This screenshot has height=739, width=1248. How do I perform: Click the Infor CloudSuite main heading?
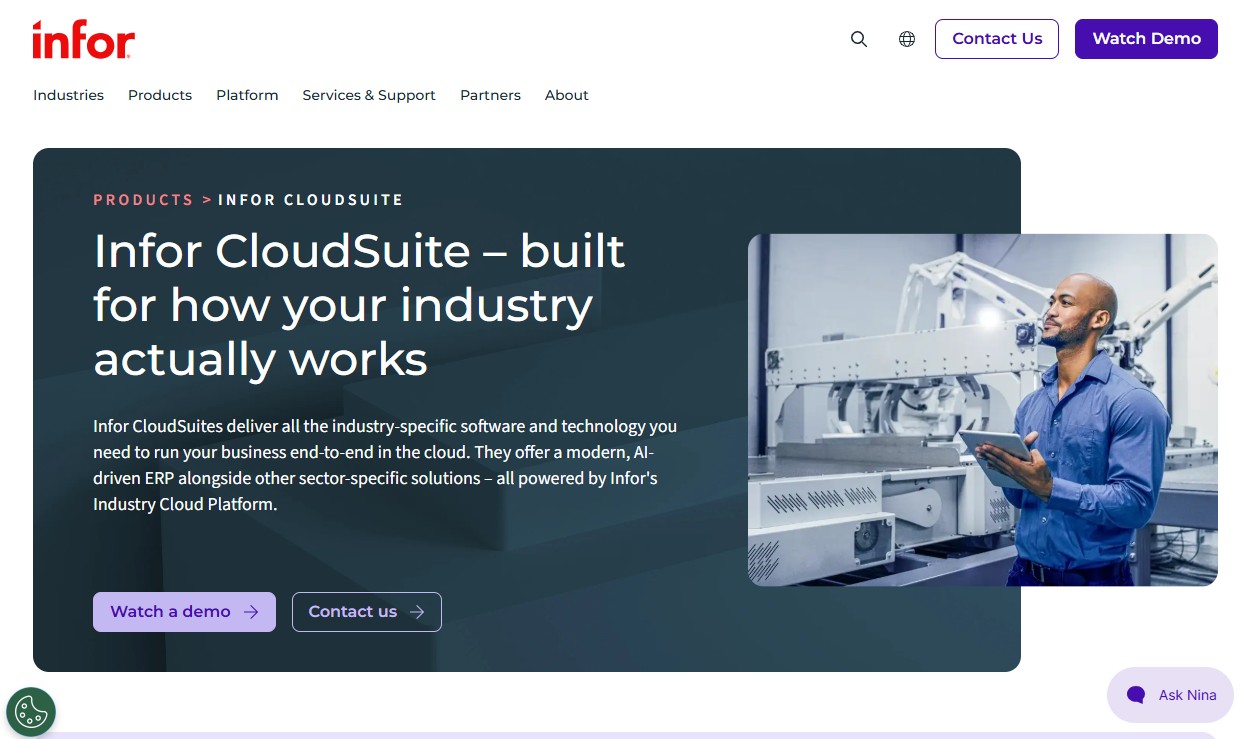coord(360,305)
